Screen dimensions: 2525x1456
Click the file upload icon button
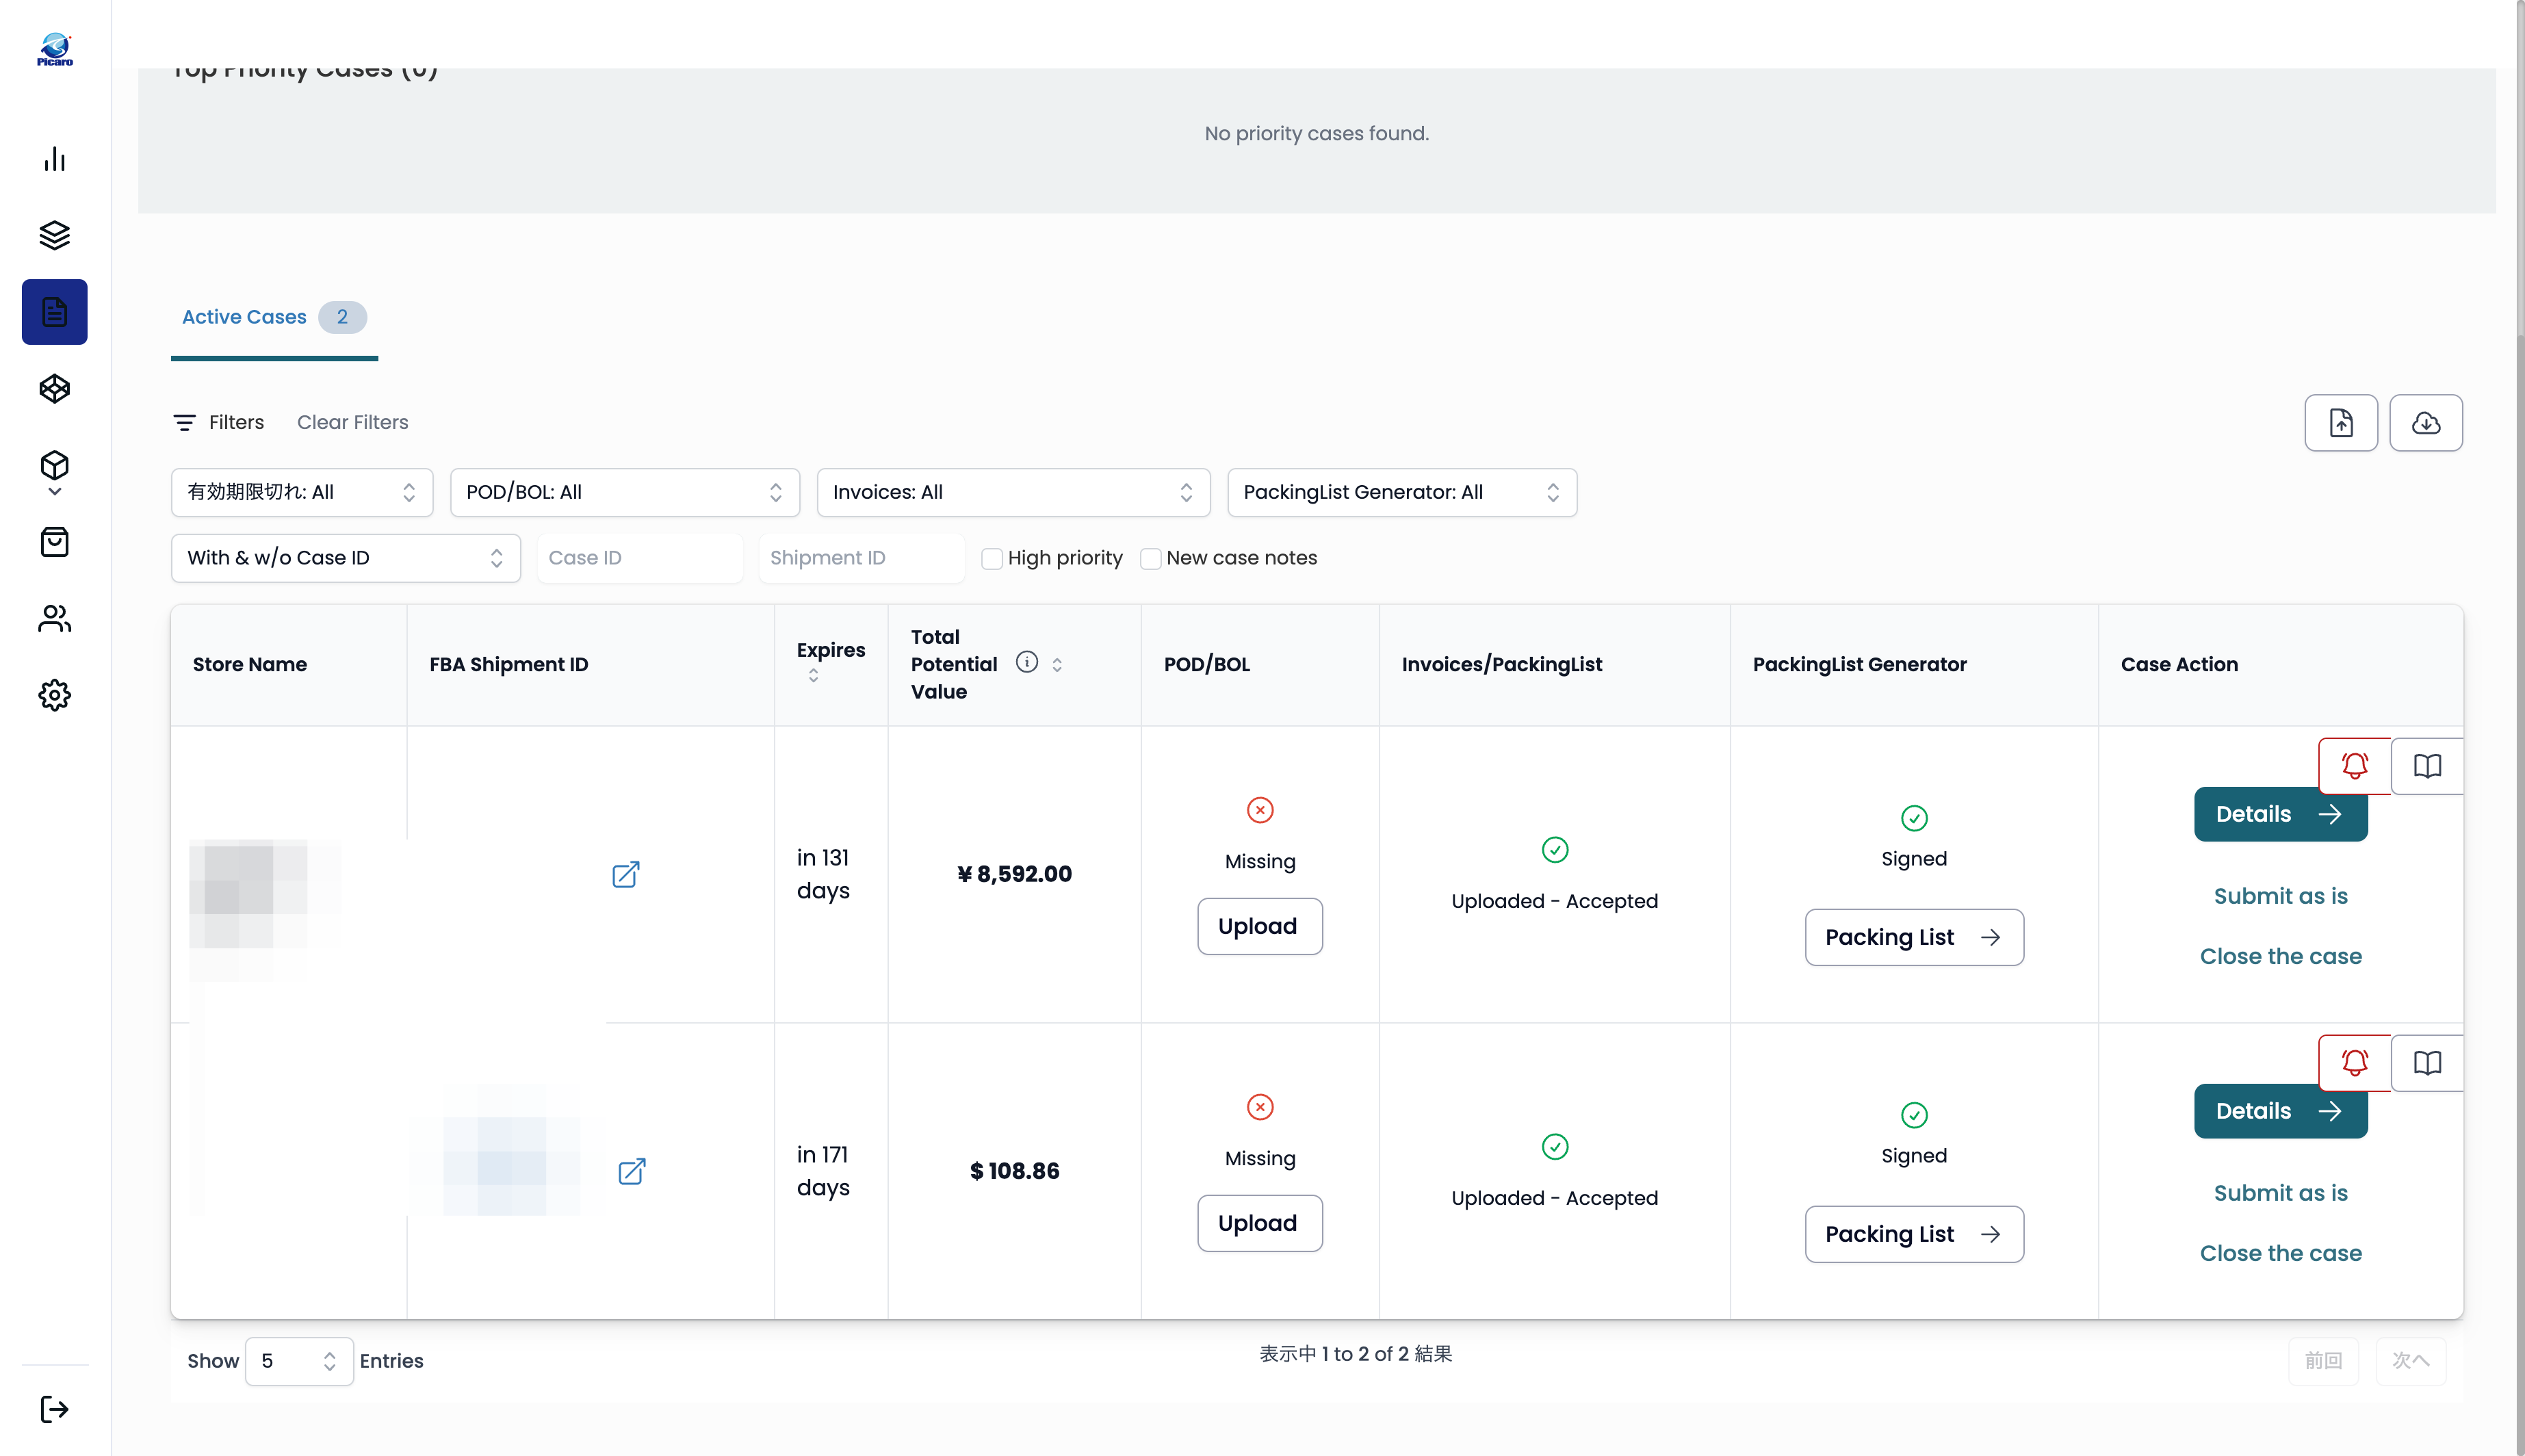[2341, 423]
